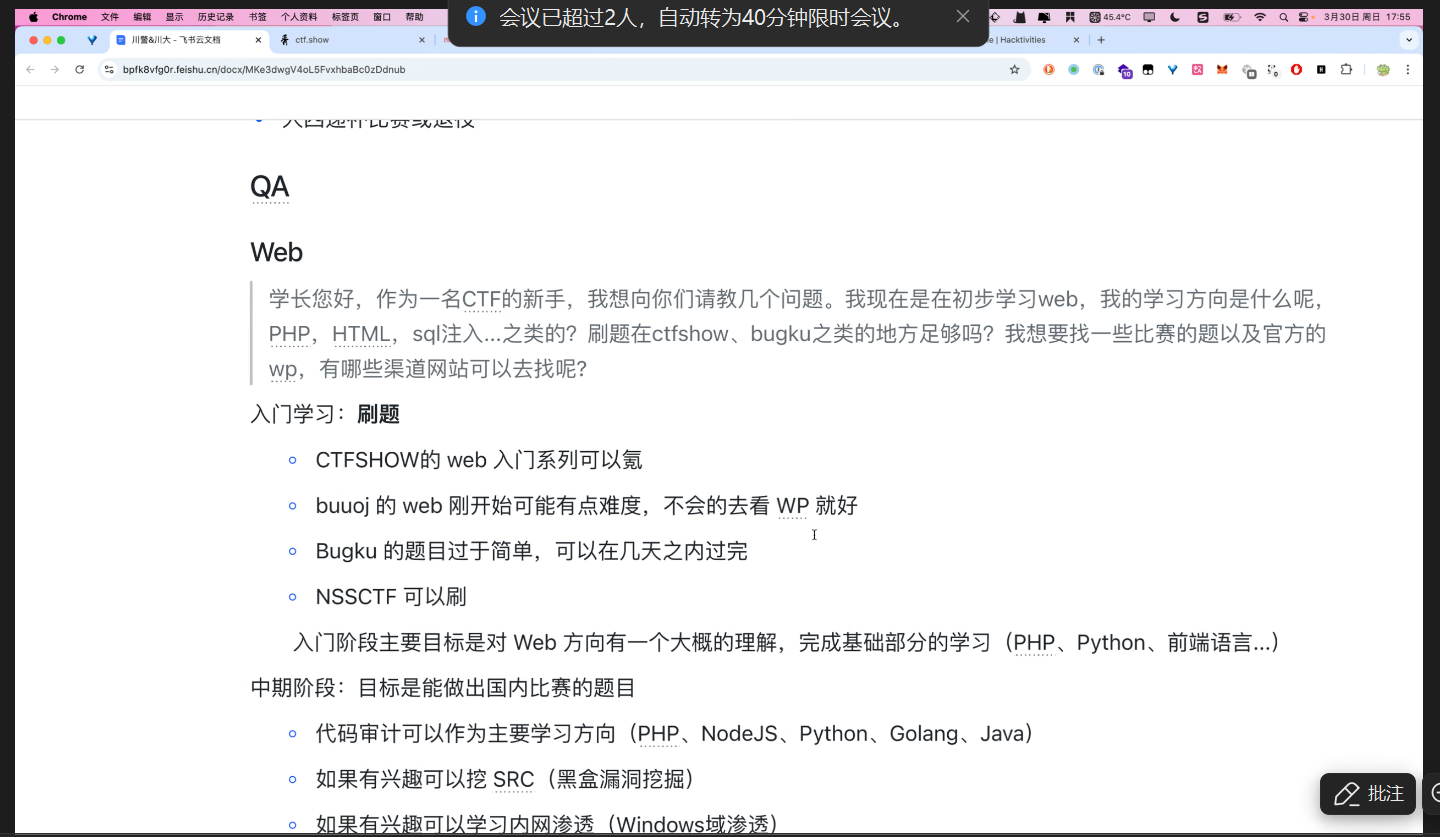
Task: Open the 书签 menu
Action: 258,17
